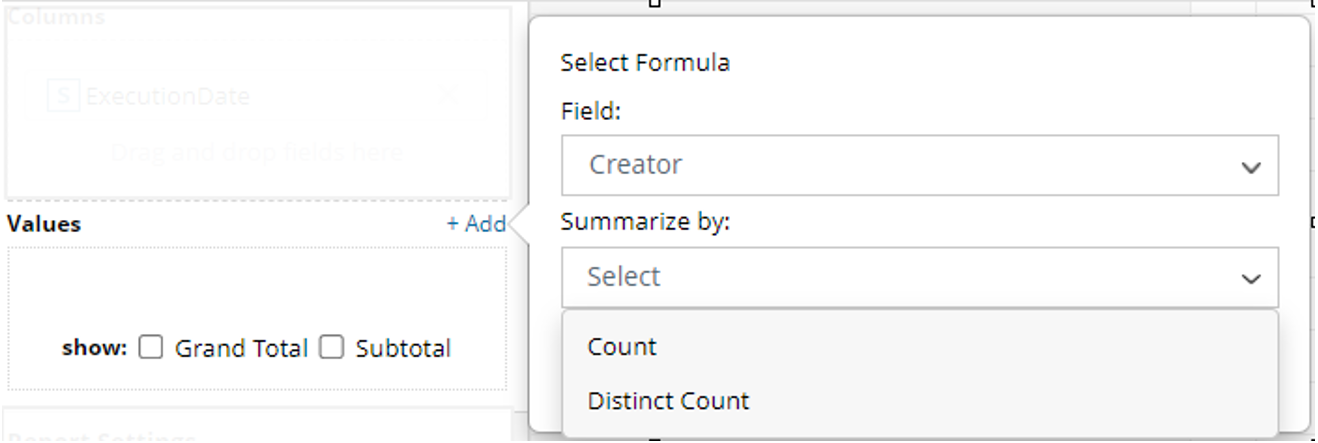Click the Report Settings panel header
Screen dimensions: 1318x443
click(102, 437)
